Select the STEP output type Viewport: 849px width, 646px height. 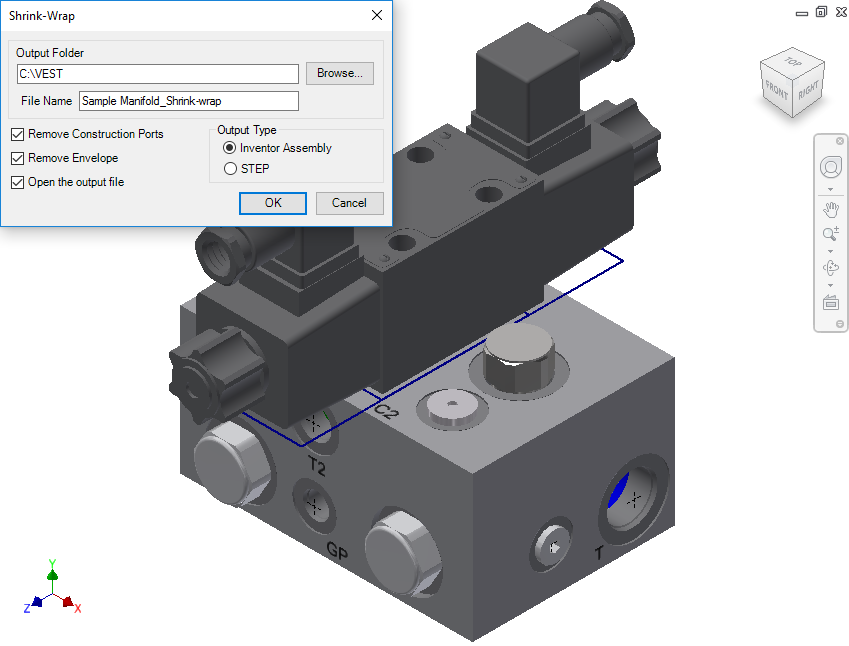231,169
